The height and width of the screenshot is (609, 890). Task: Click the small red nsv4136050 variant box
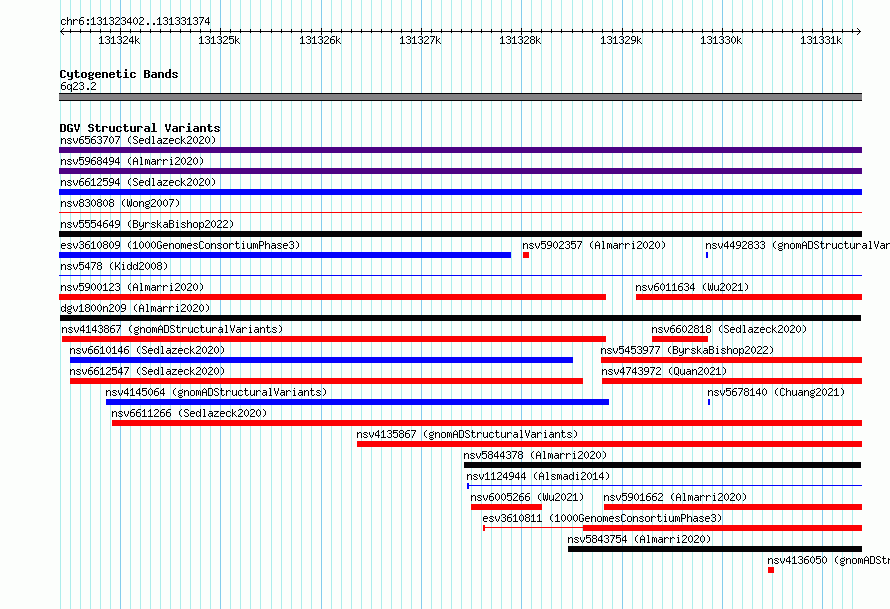pos(771,570)
